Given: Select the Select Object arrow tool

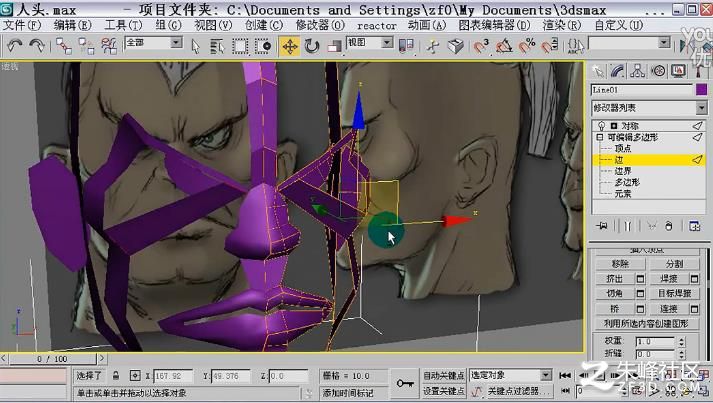Looking at the screenshot, I should (x=196, y=46).
